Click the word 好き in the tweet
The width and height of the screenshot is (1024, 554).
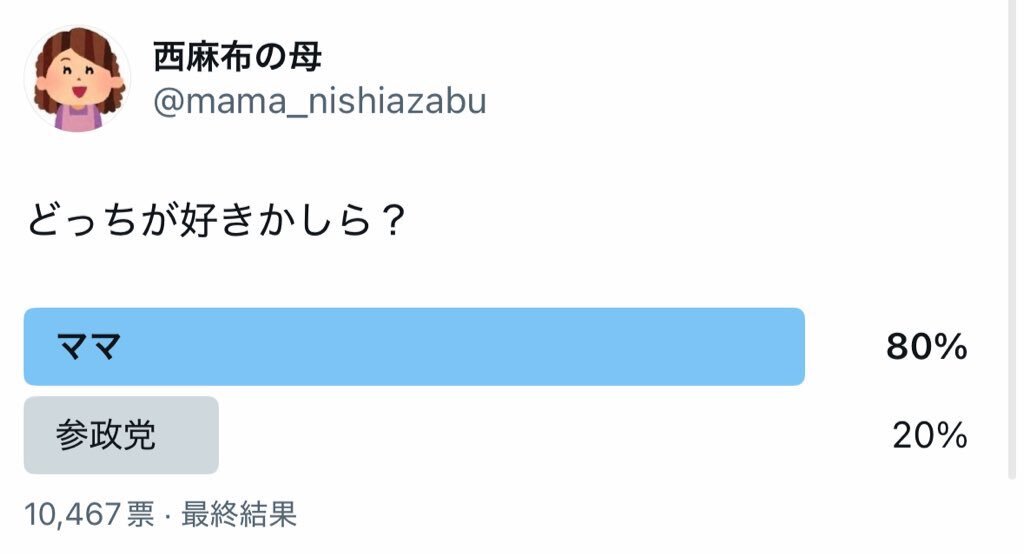click(x=216, y=220)
